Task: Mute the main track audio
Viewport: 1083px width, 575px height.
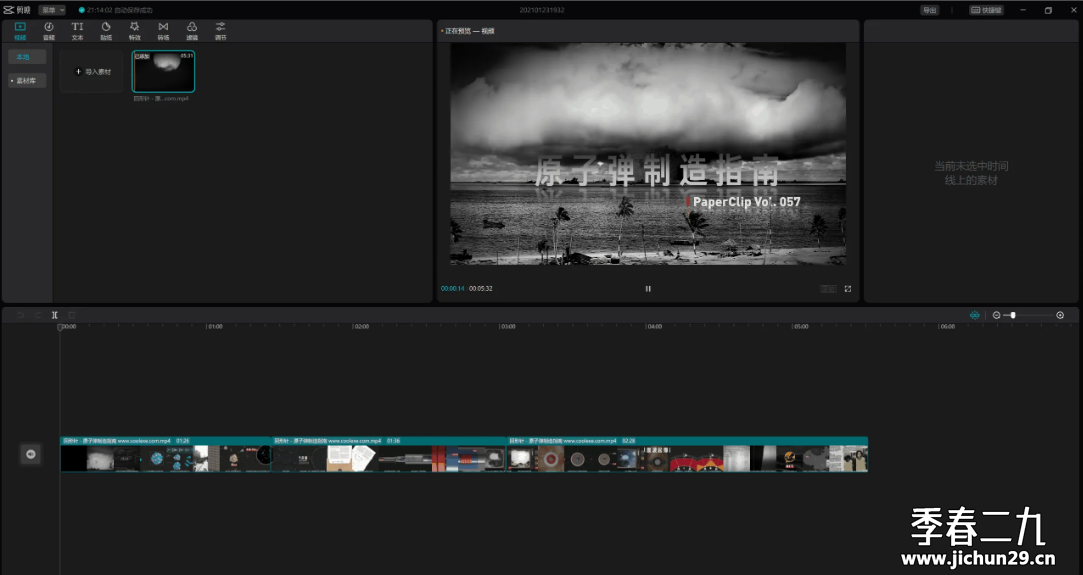Action: [30, 454]
